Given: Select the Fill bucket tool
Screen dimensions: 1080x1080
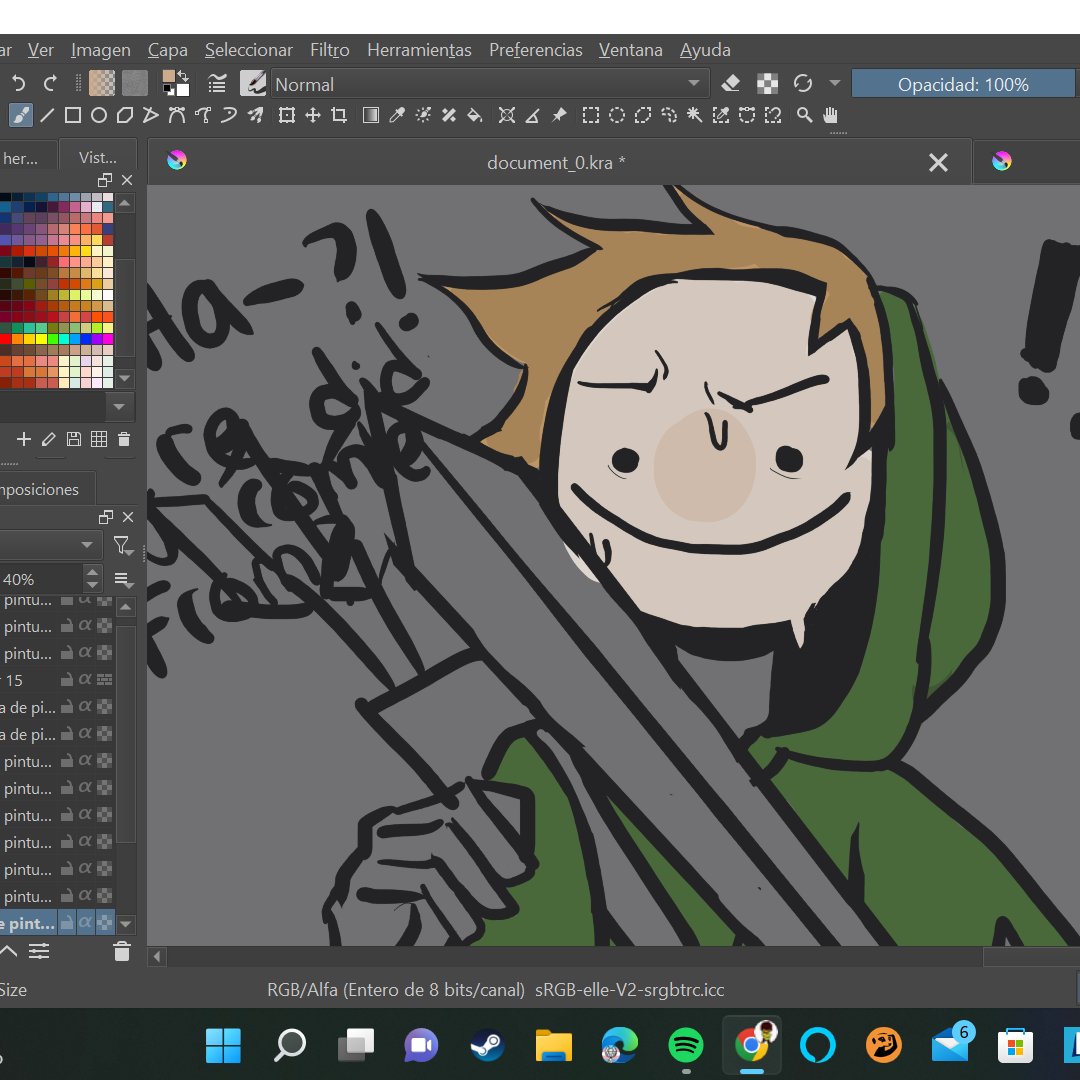Looking at the screenshot, I should (475, 115).
